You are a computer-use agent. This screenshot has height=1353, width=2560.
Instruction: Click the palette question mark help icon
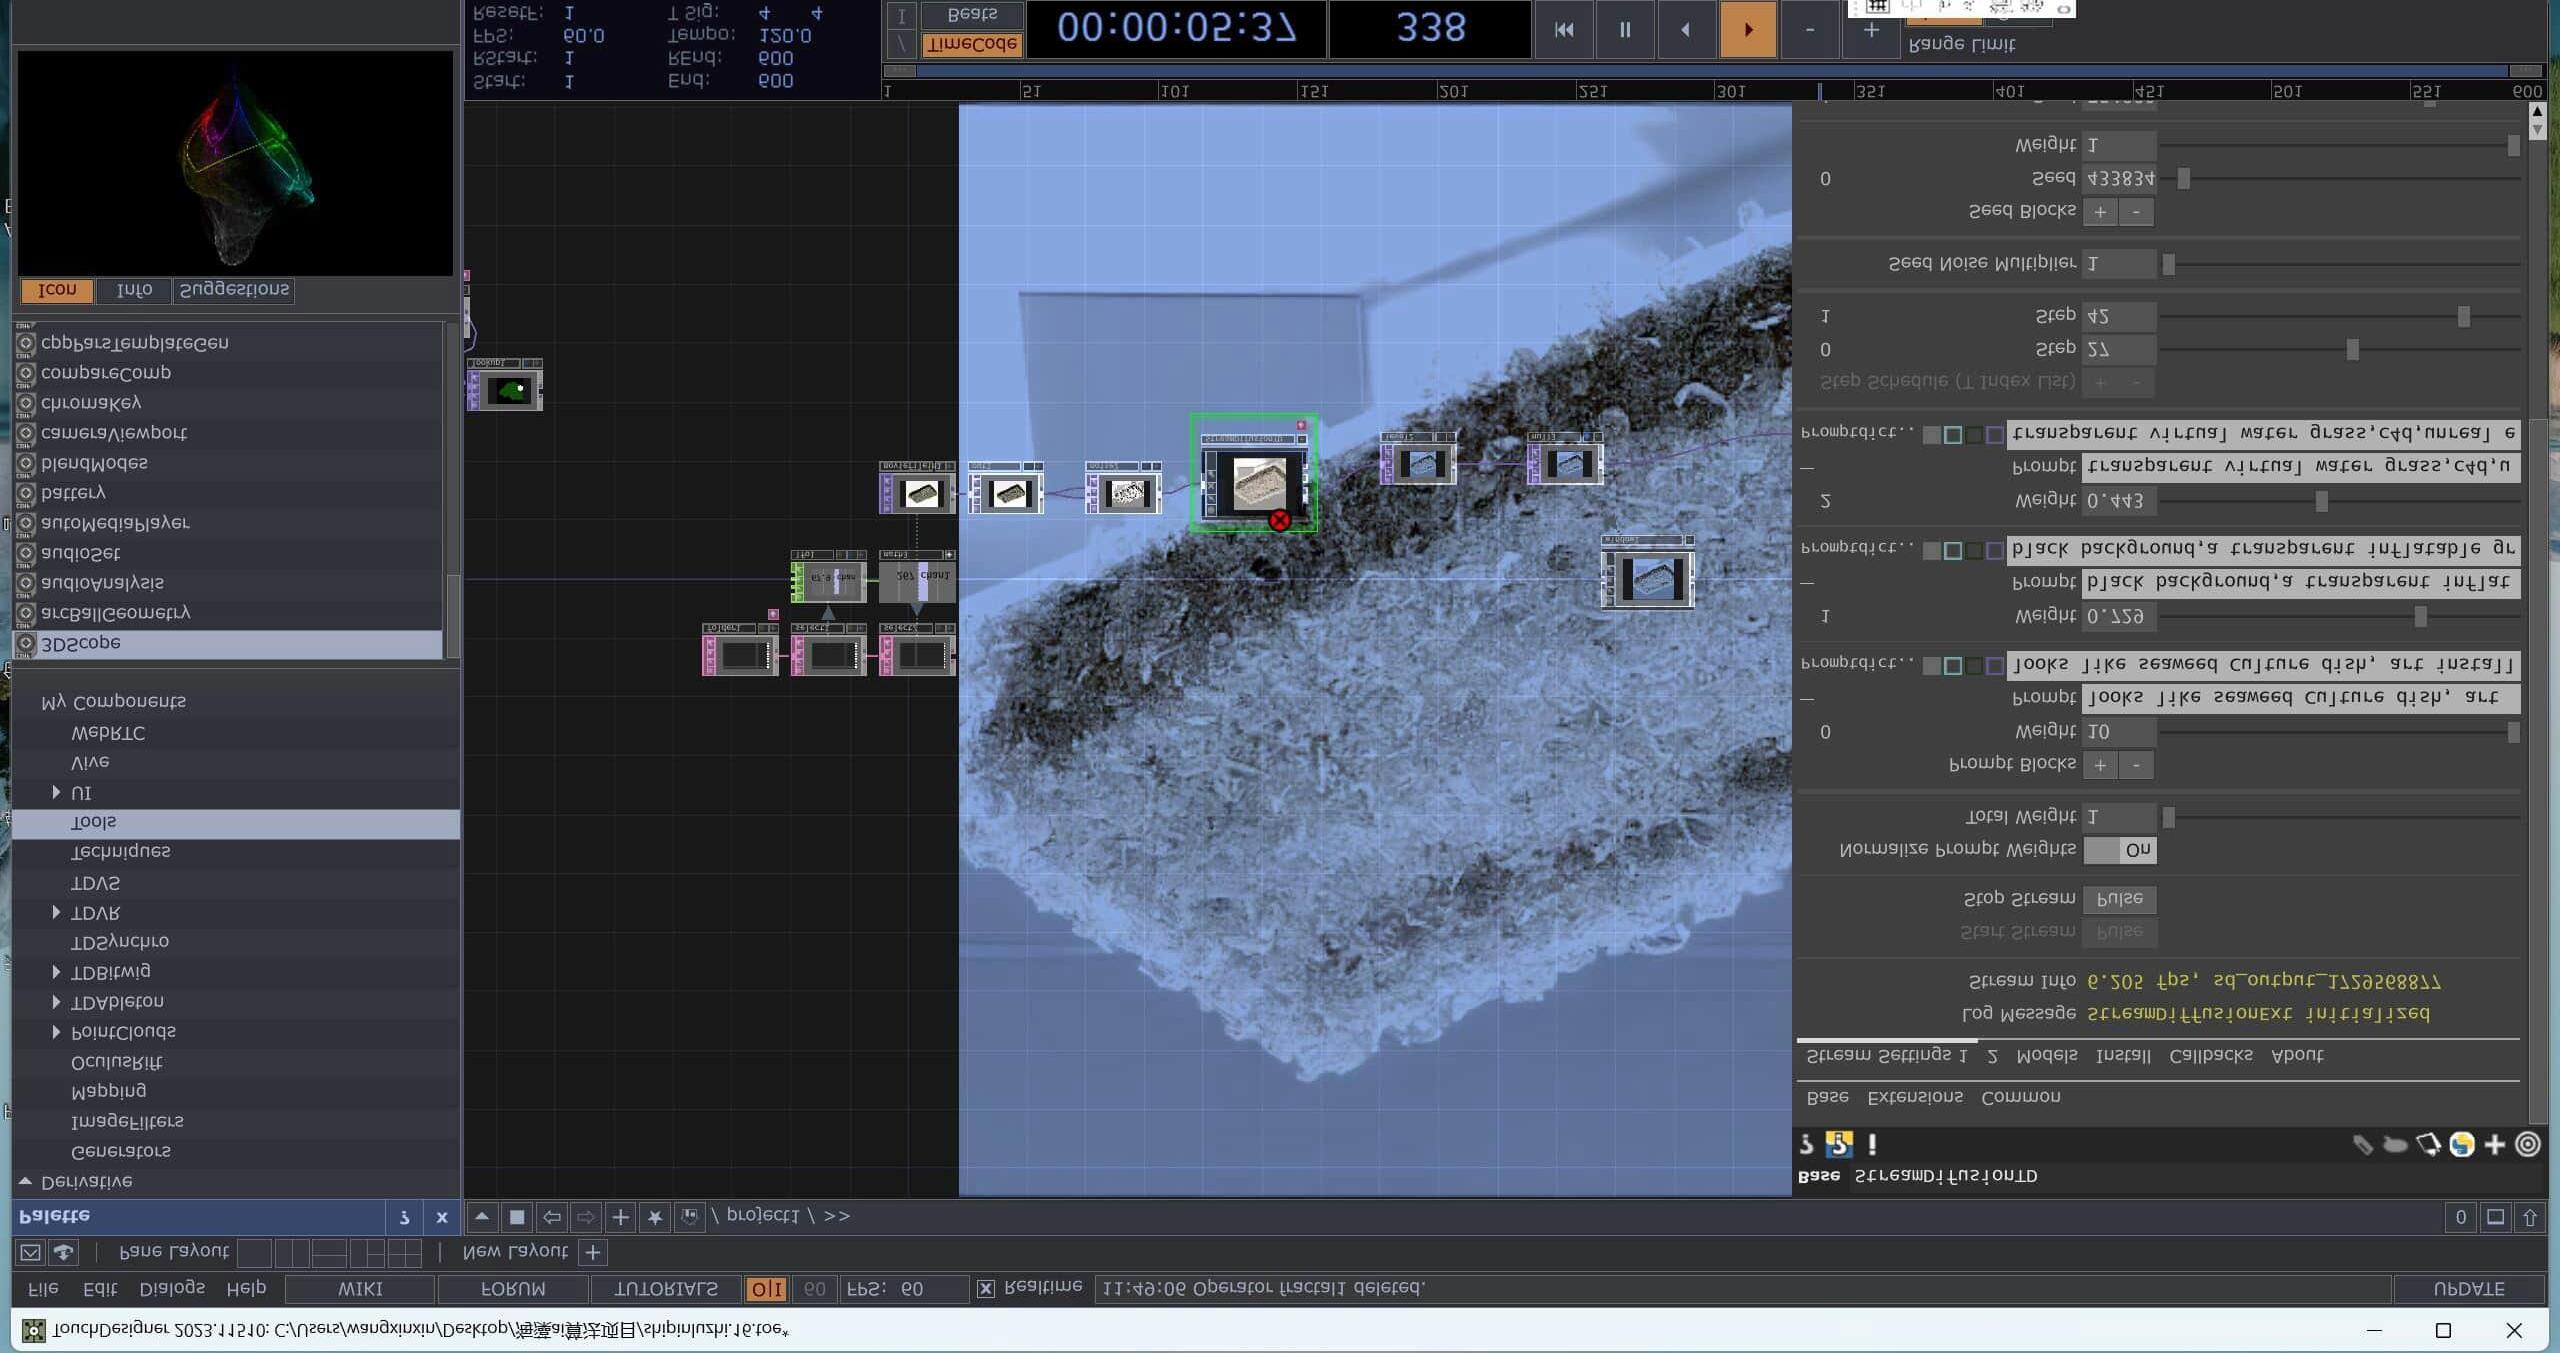pos(404,1217)
